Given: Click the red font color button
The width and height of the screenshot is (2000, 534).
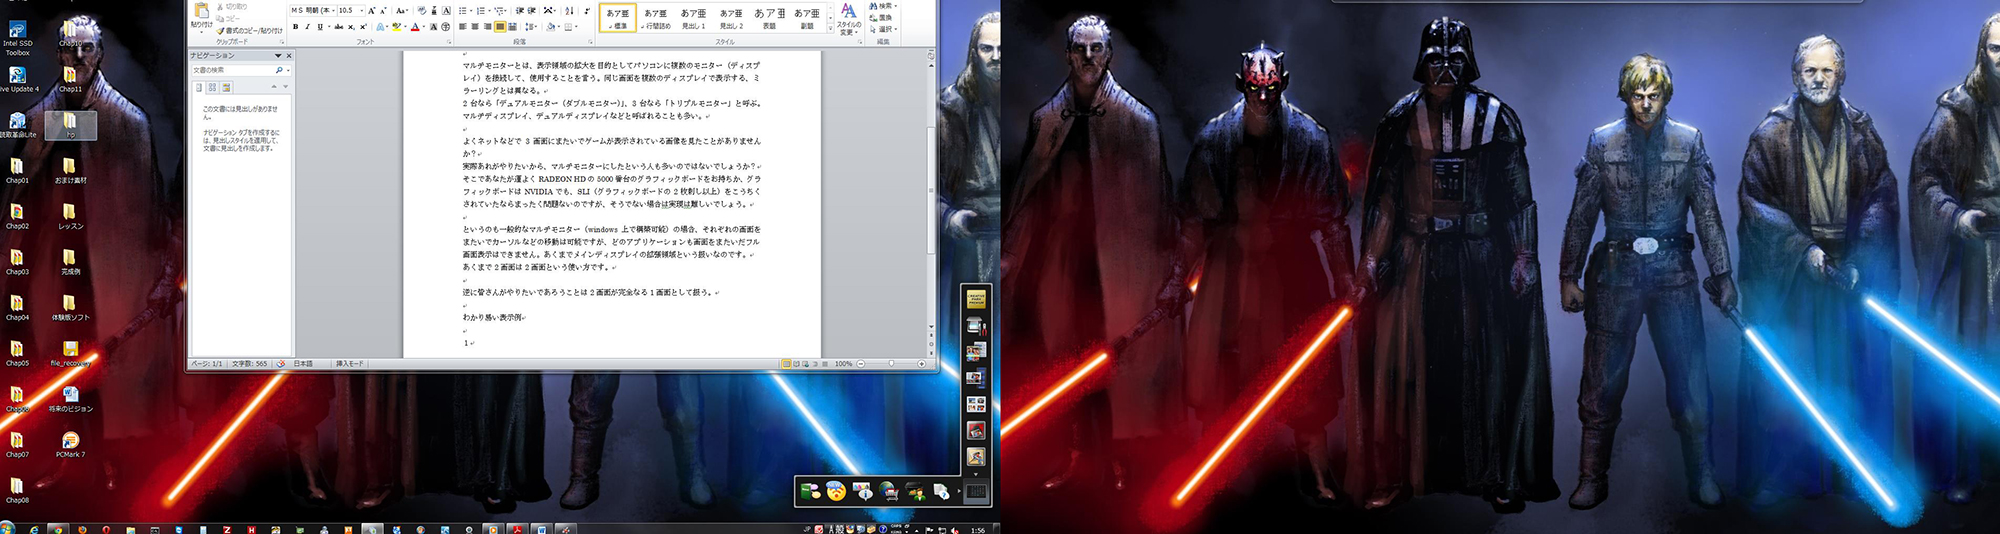Looking at the screenshot, I should coord(415,27).
